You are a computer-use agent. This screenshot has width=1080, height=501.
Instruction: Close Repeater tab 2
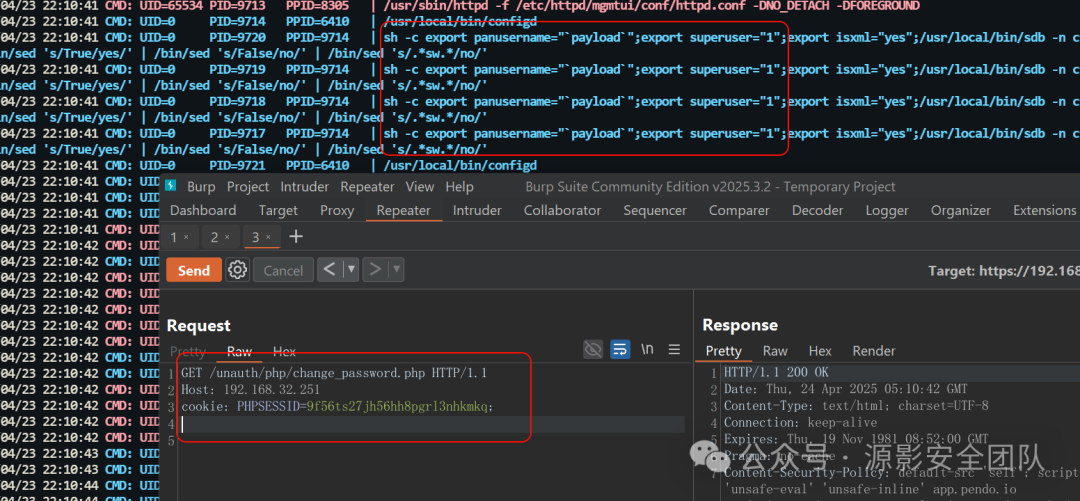coord(227,238)
